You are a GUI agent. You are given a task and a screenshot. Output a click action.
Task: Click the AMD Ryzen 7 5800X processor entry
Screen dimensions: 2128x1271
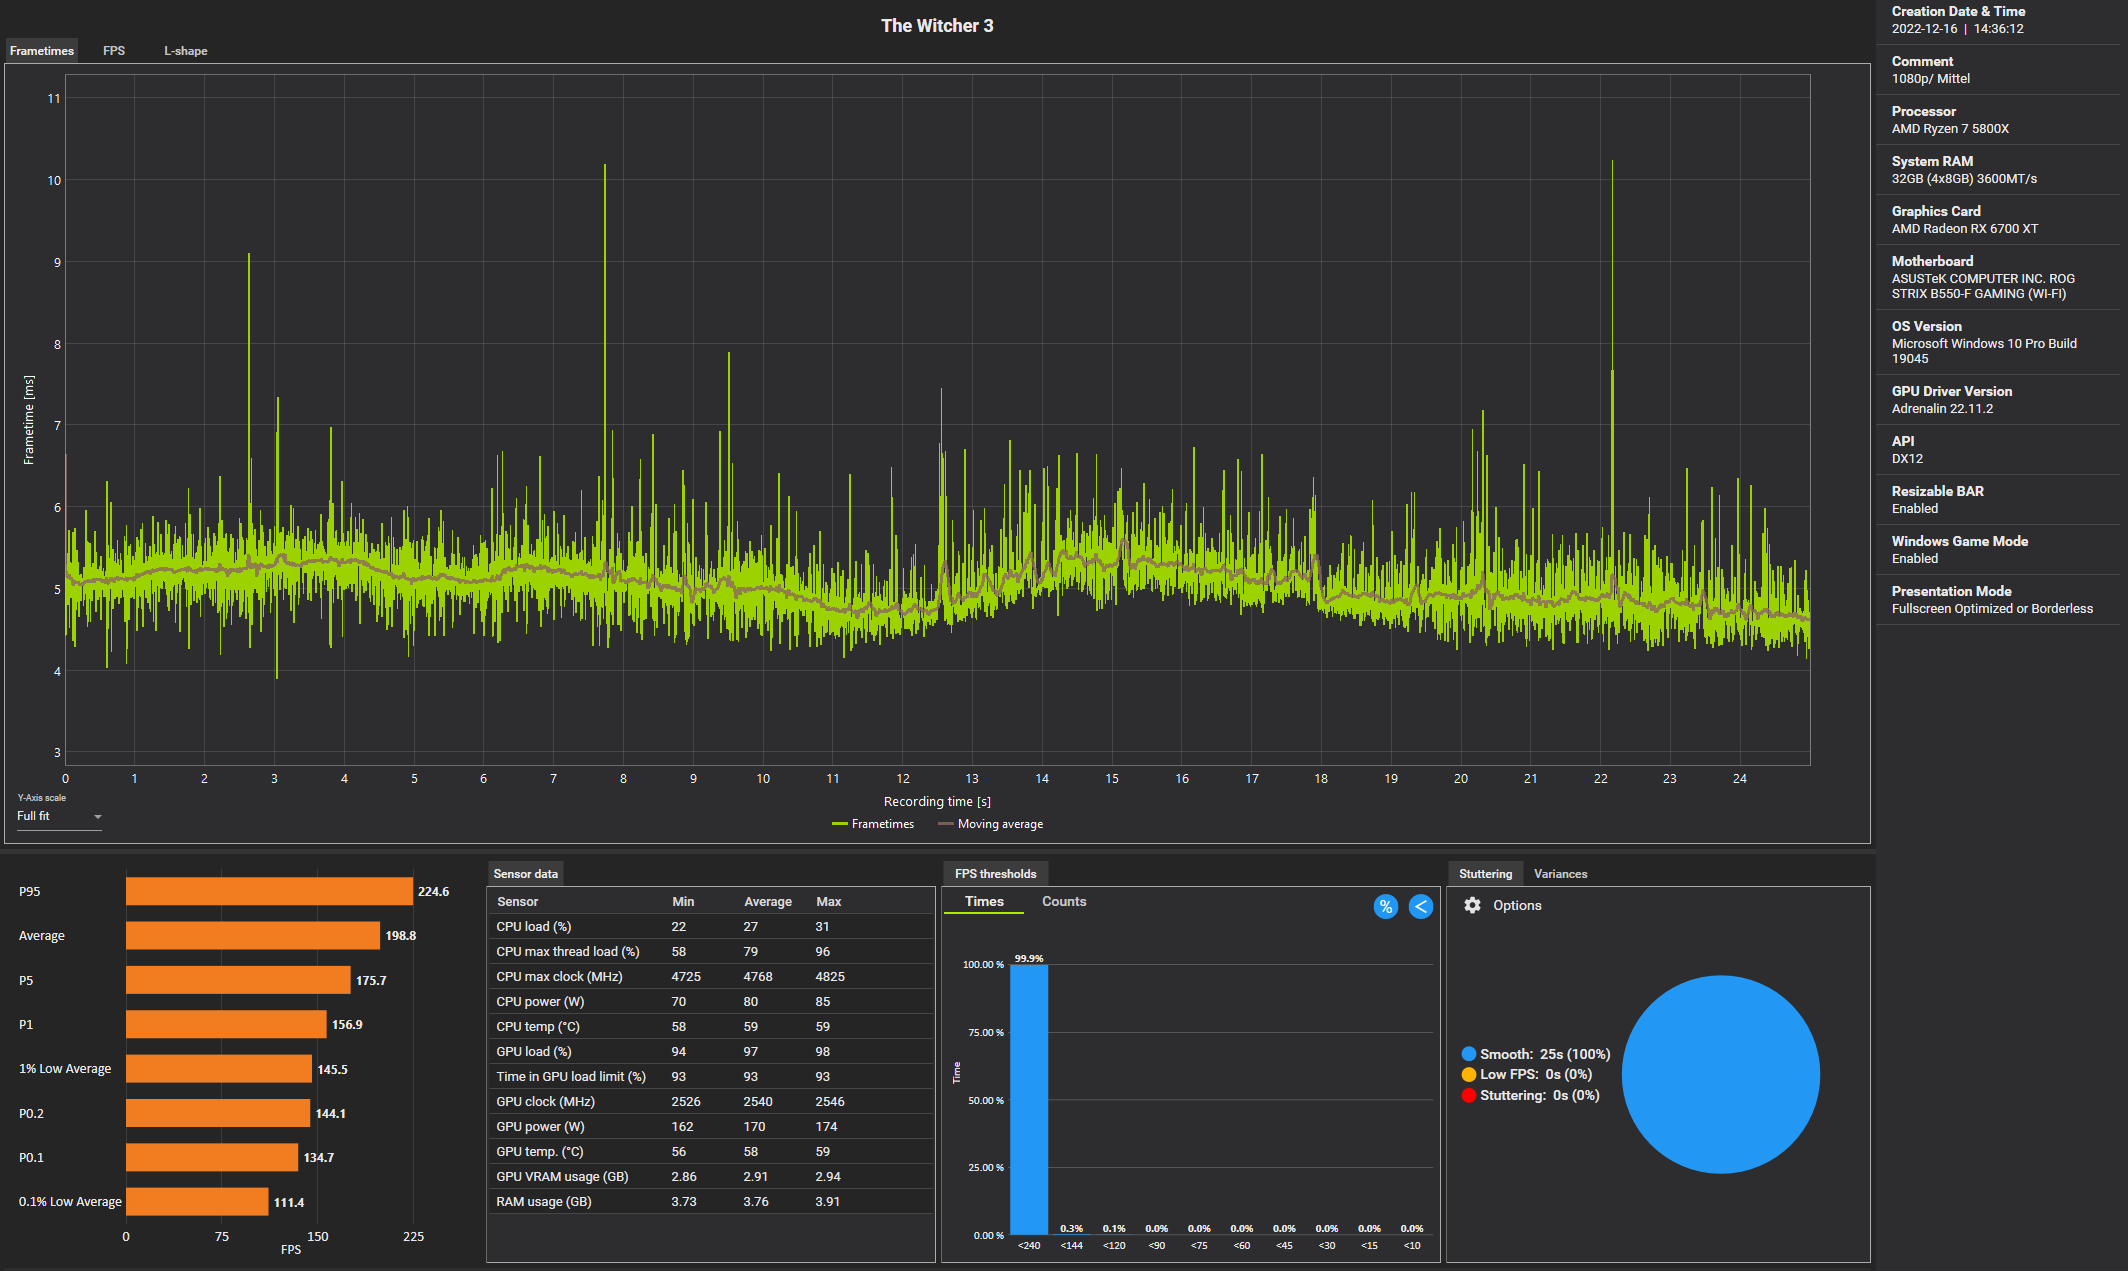(x=1950, y=129)
